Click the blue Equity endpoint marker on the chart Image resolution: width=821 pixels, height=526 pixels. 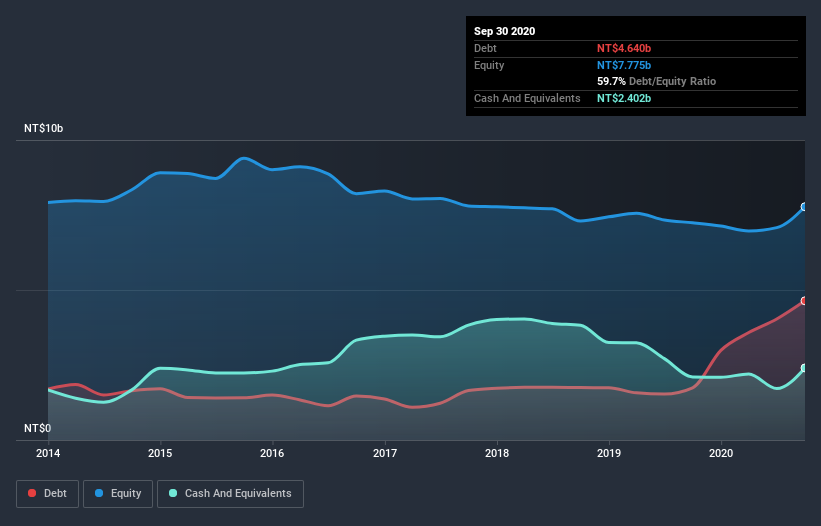[804, 207]
